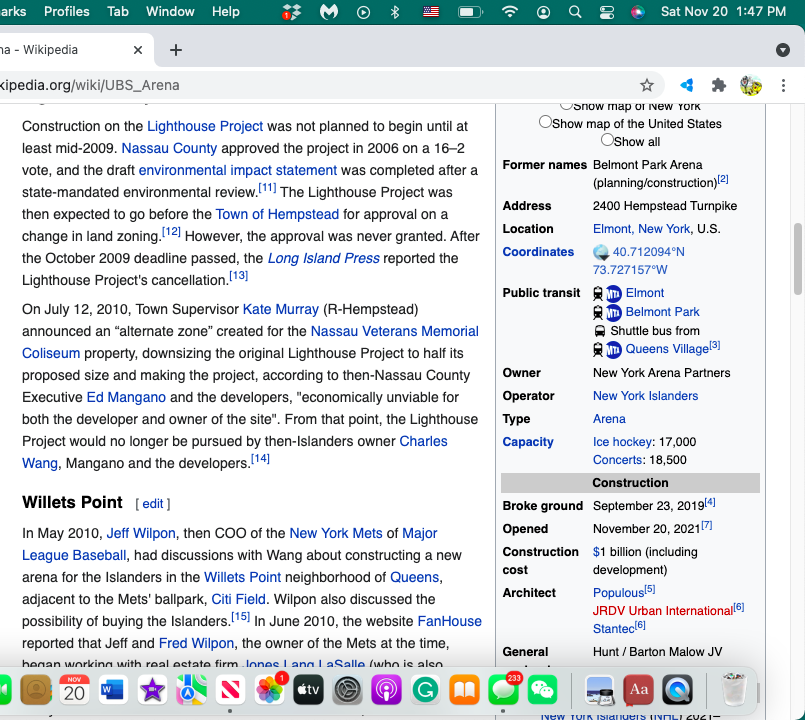The width and height of the screenshot is (805, 720).
Task: Open the Chrome Extensions puzzle icon
Action: coord(718,85)
